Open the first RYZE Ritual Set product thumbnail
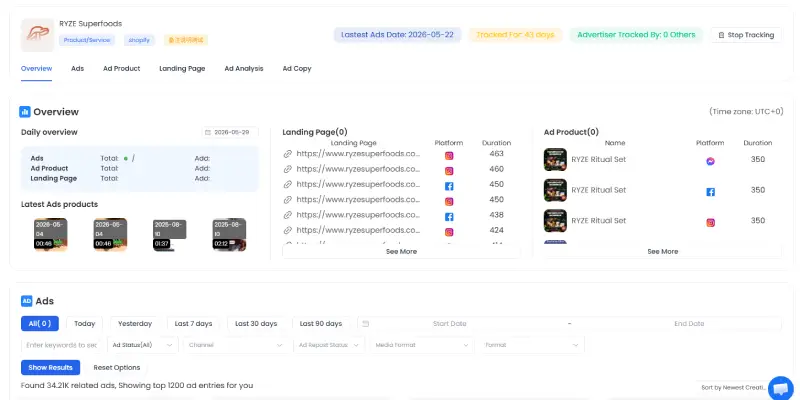 [555, 159]
